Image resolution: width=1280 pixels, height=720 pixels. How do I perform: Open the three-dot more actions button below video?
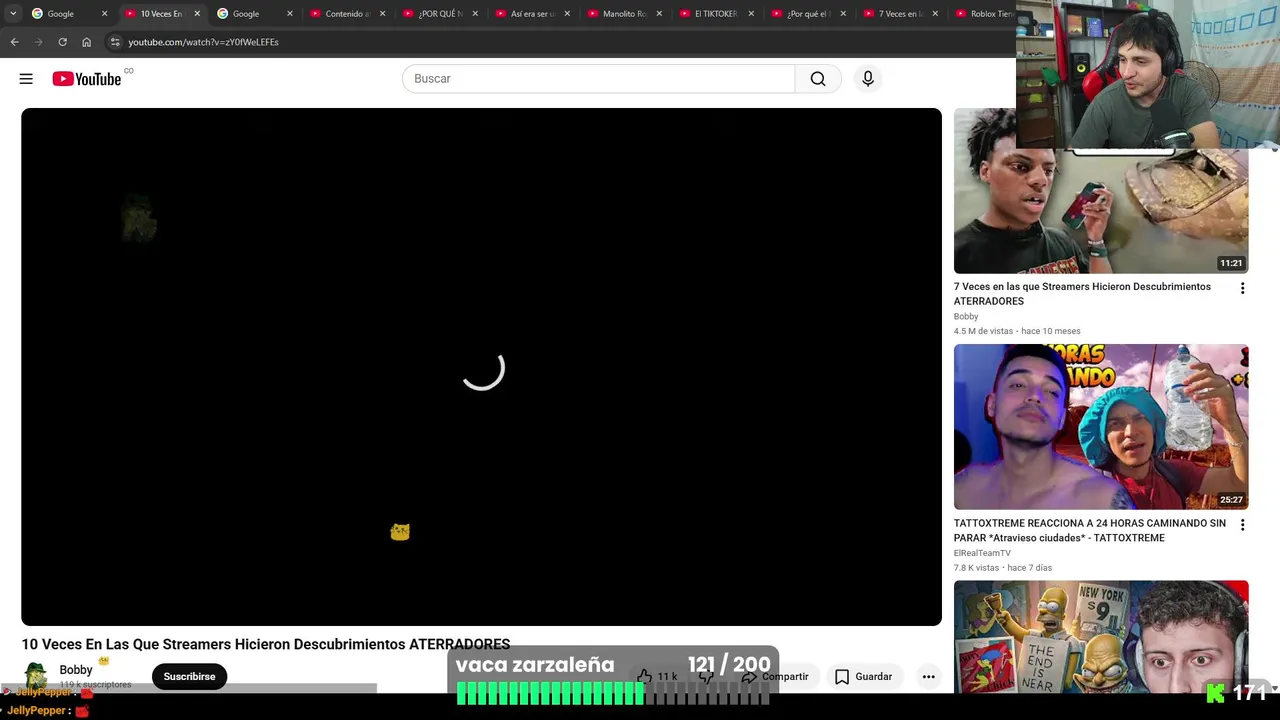tap(928, 677)
